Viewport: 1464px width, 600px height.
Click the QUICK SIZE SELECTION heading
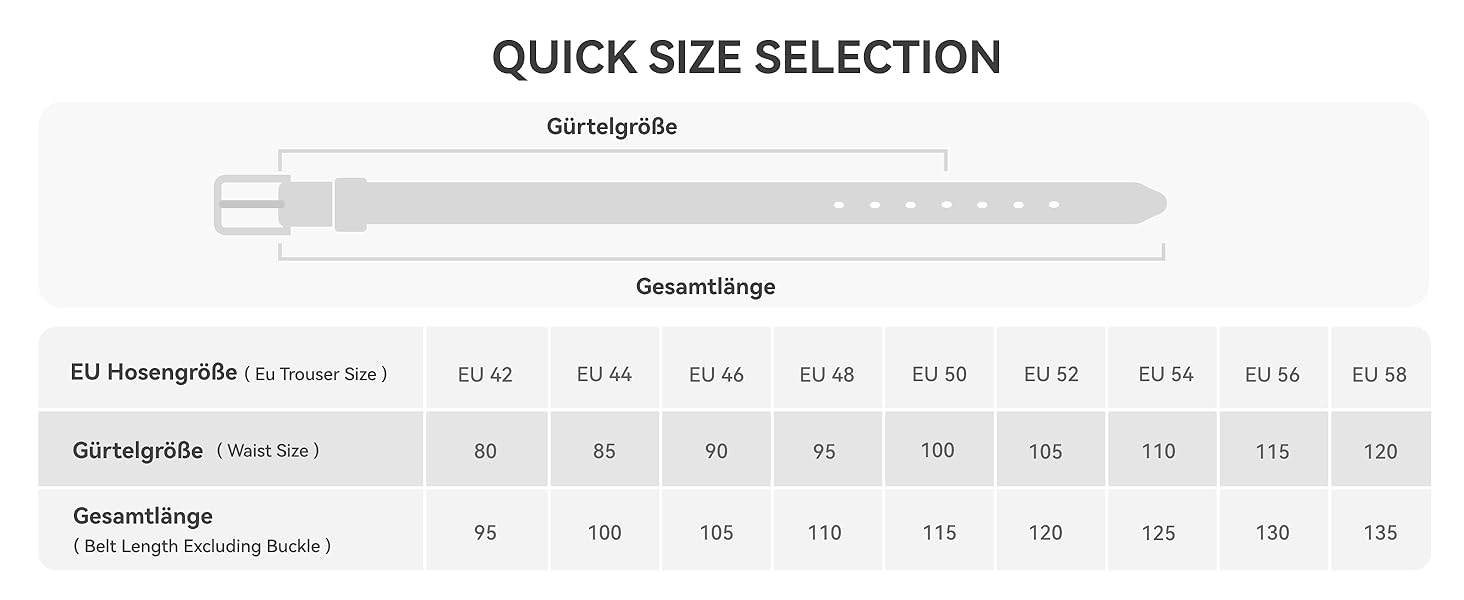tap(746, 58)
